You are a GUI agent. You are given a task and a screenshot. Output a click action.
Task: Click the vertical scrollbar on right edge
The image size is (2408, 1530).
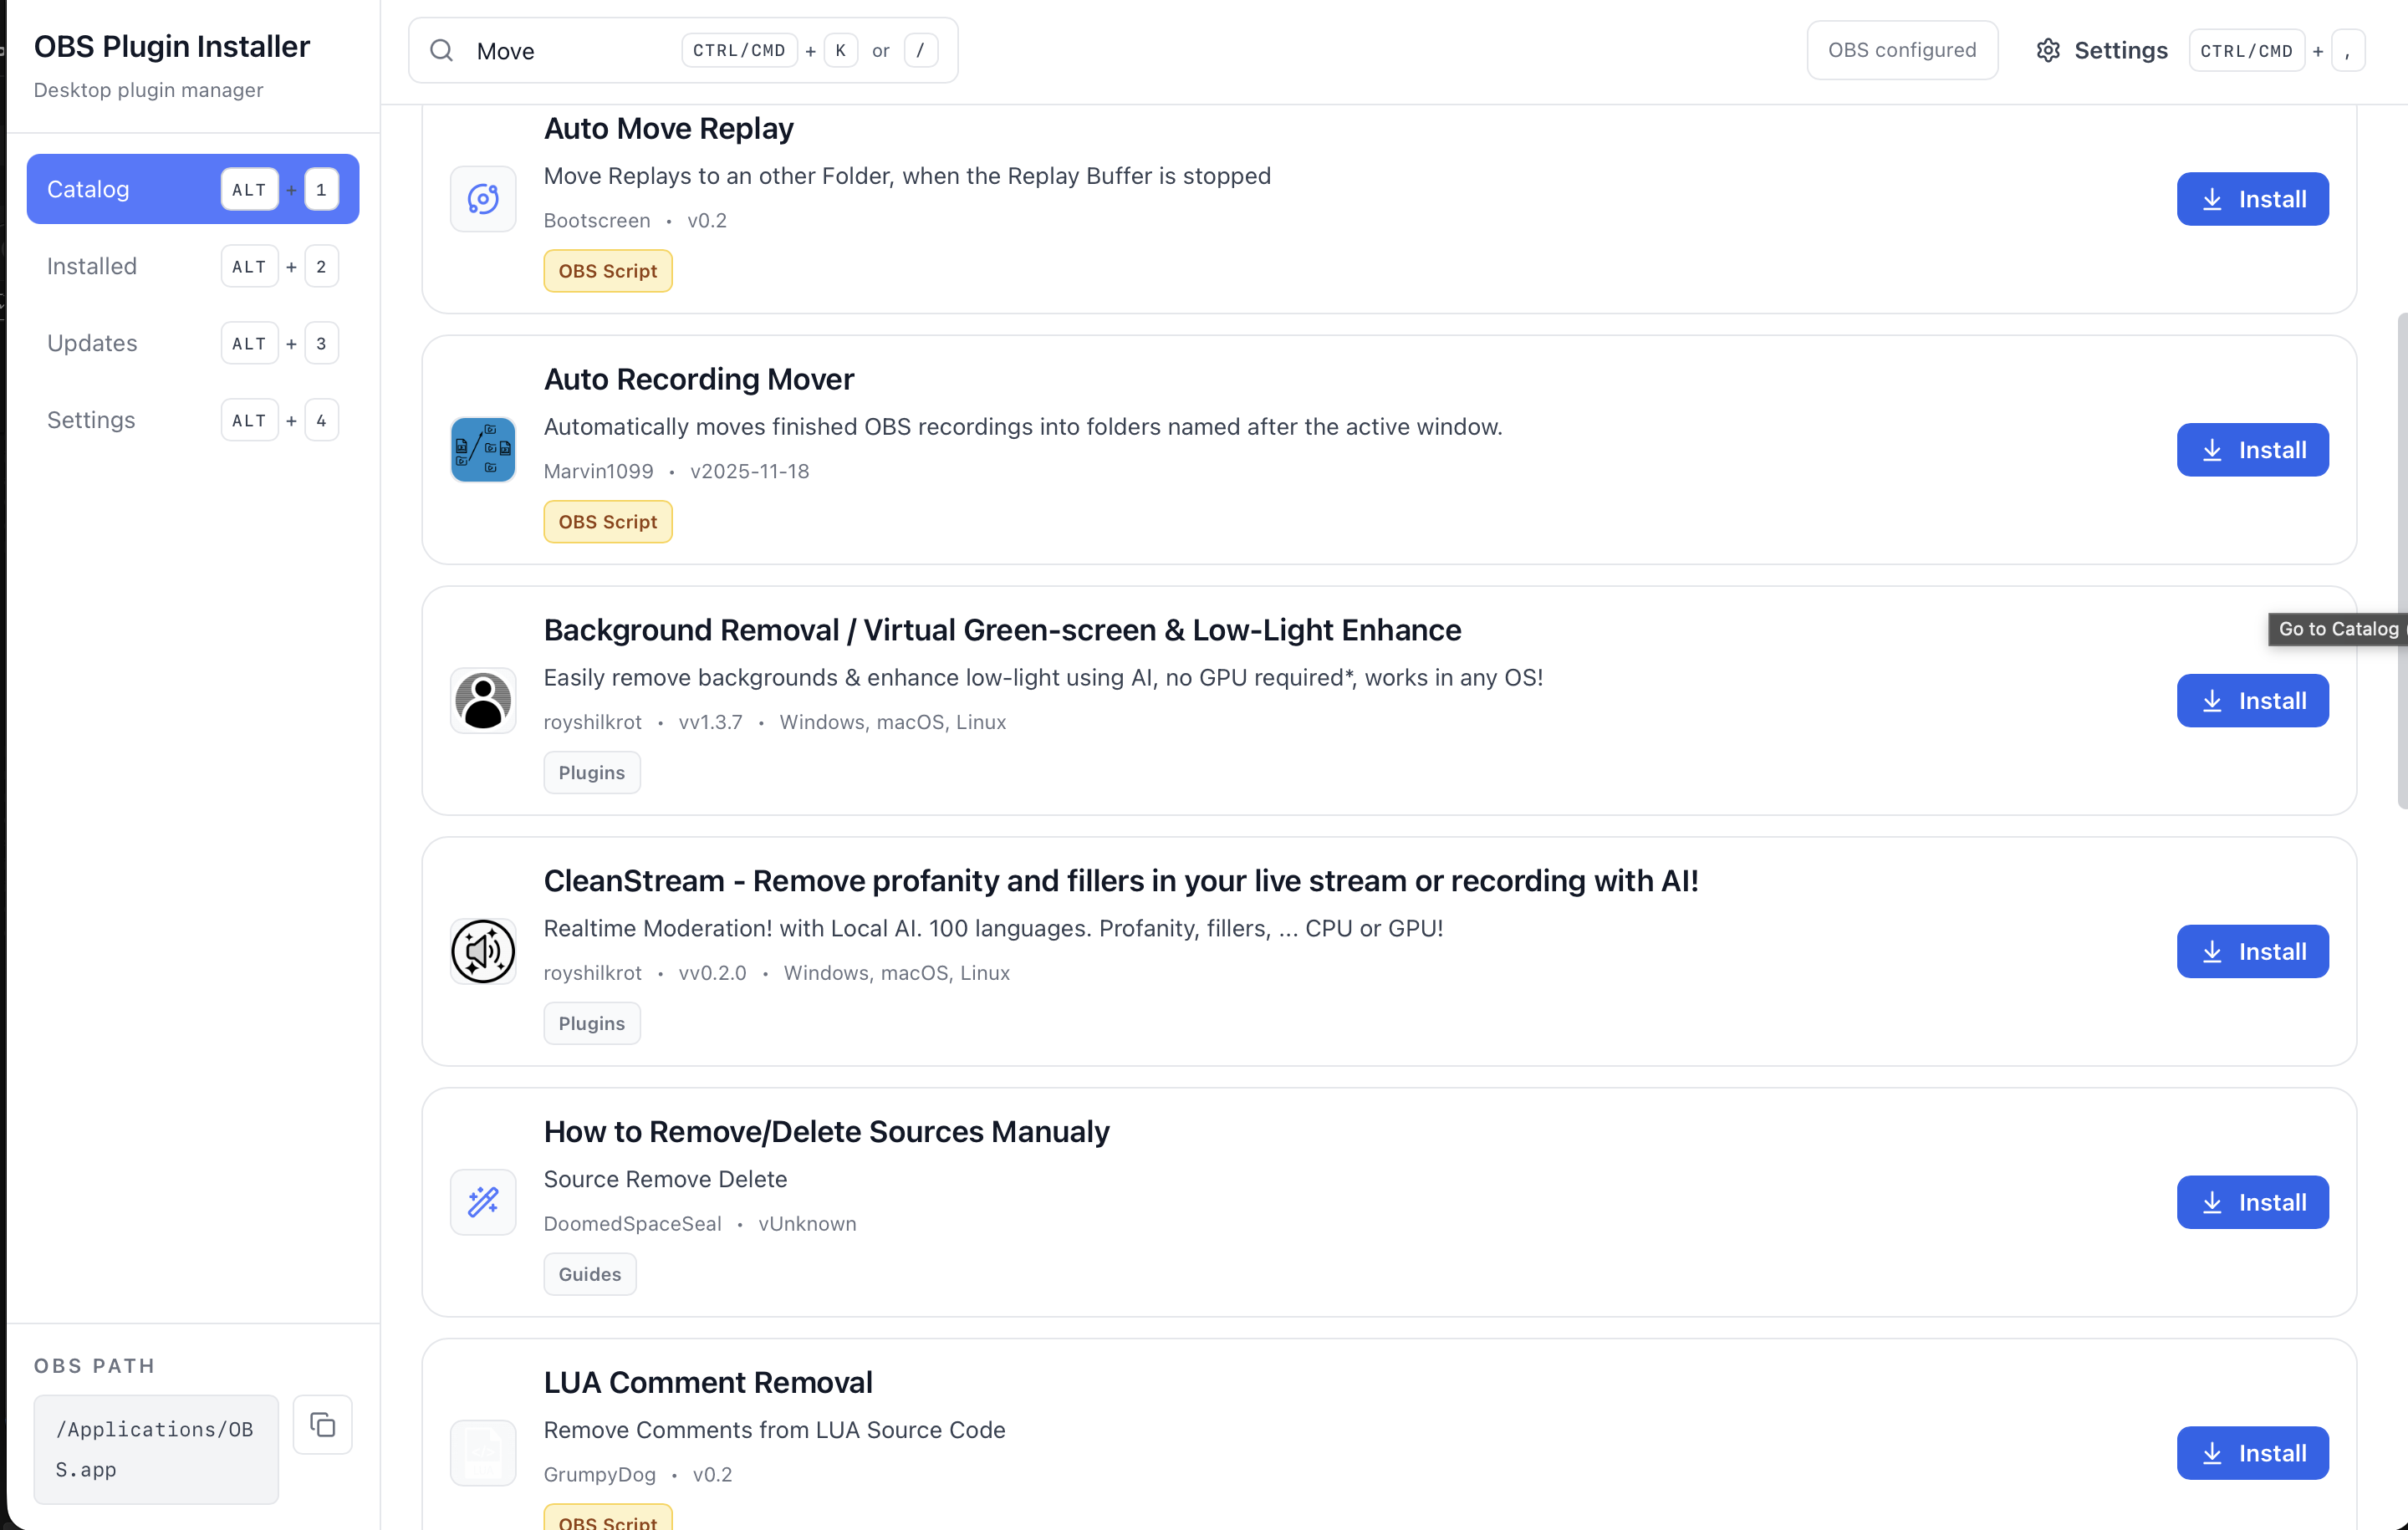pos(2401,560)
